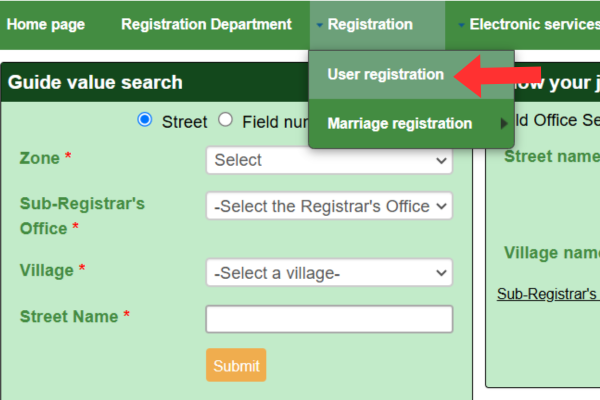Select the Street radio button
The image size is (600, 400).
(x=145, y=120)
